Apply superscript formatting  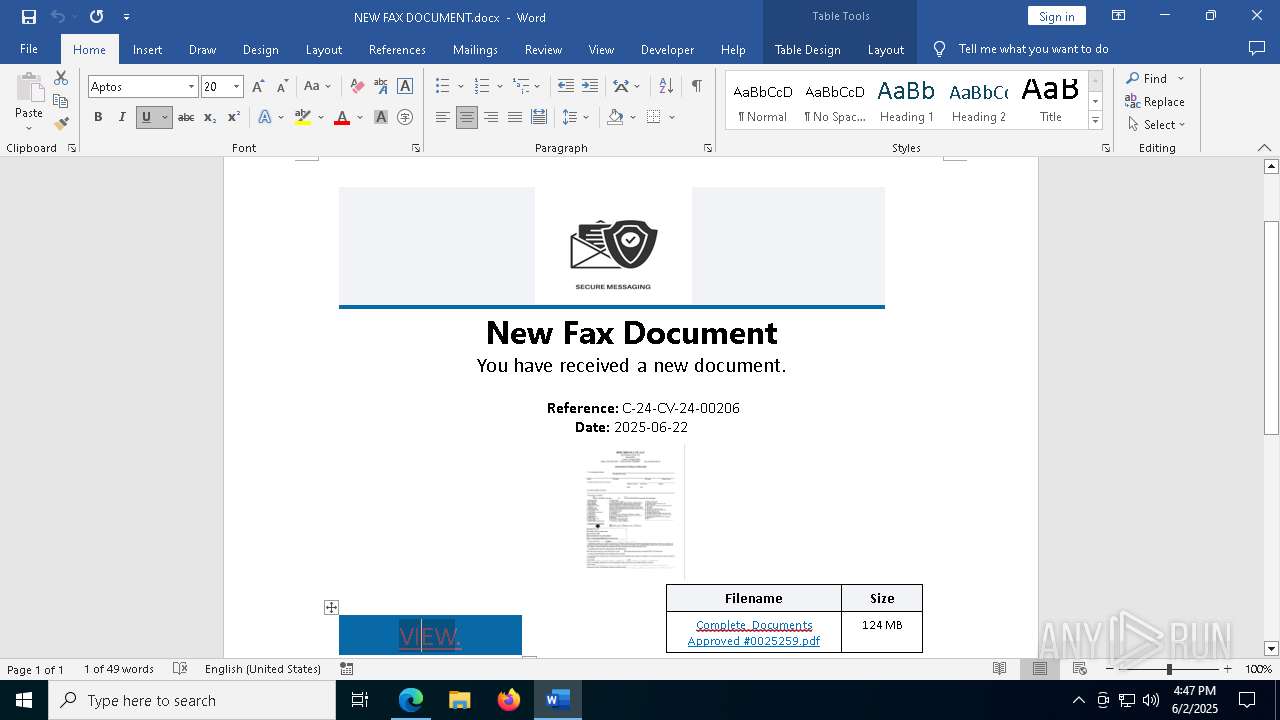(x=234, y=117)
